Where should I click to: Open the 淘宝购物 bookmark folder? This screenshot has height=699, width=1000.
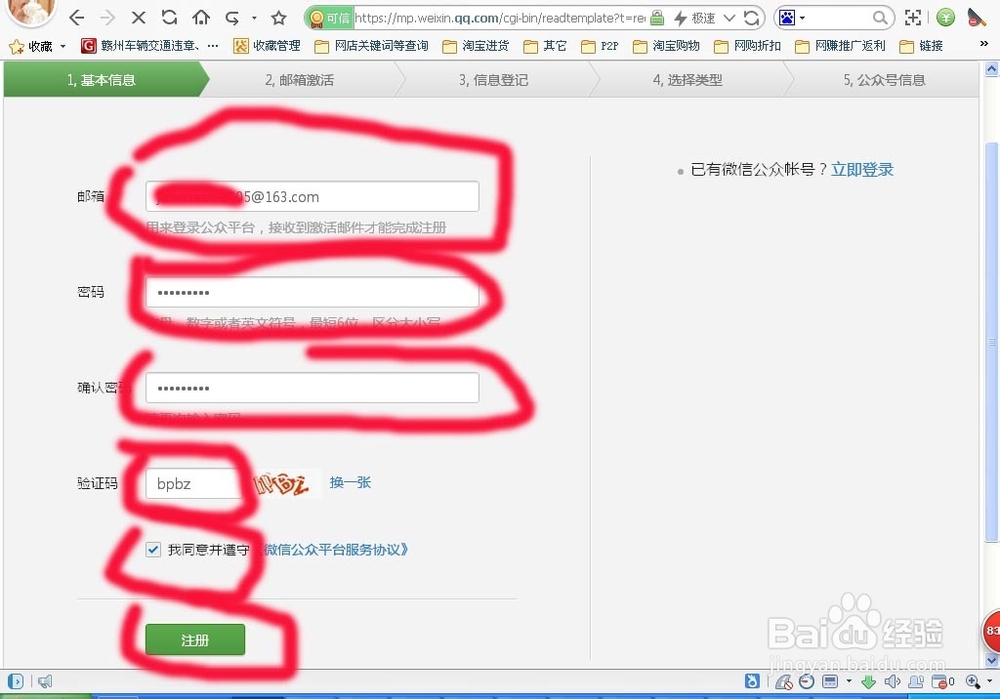coord(666,46)
